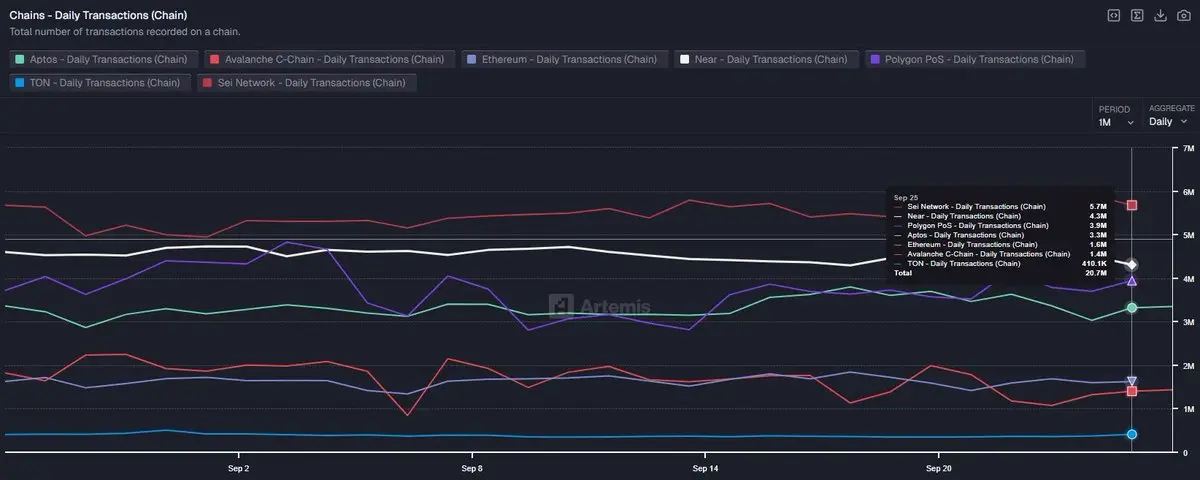
Task: Click the sigma formula icon
Action: click(x=1137, y=15)
